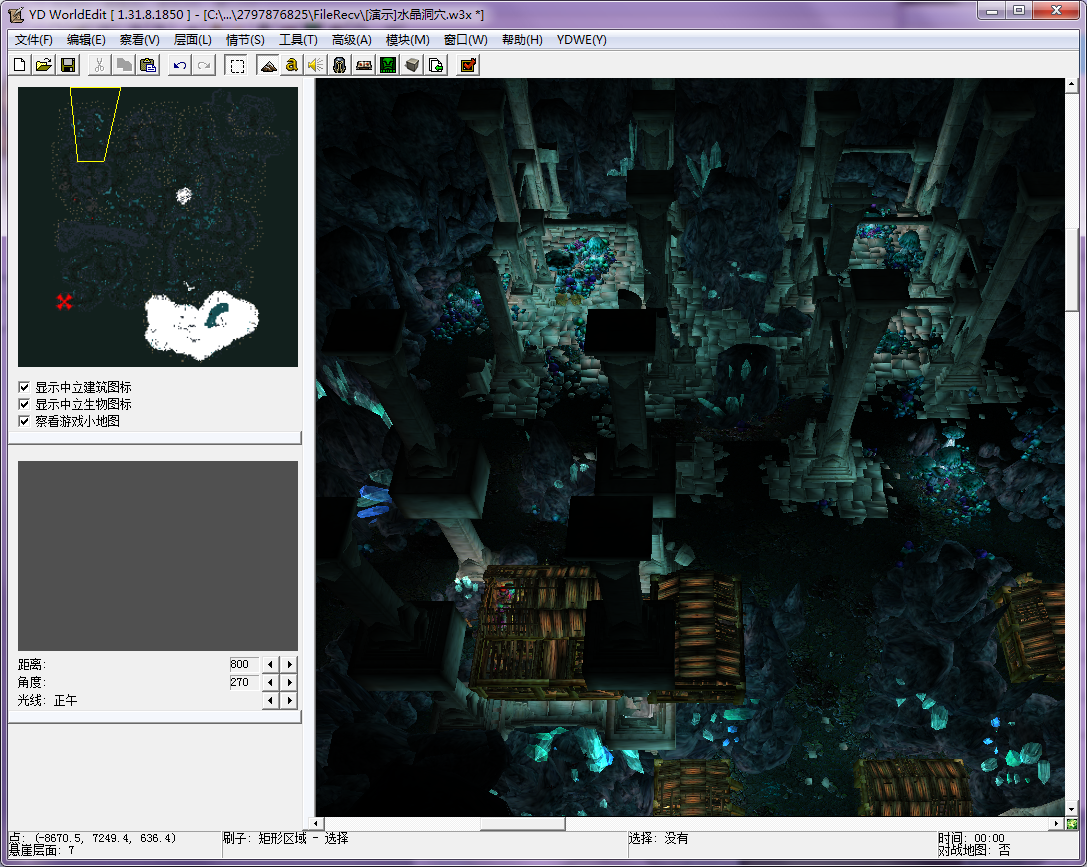Open the 层面(L) menu

click(x=192, y=40)
